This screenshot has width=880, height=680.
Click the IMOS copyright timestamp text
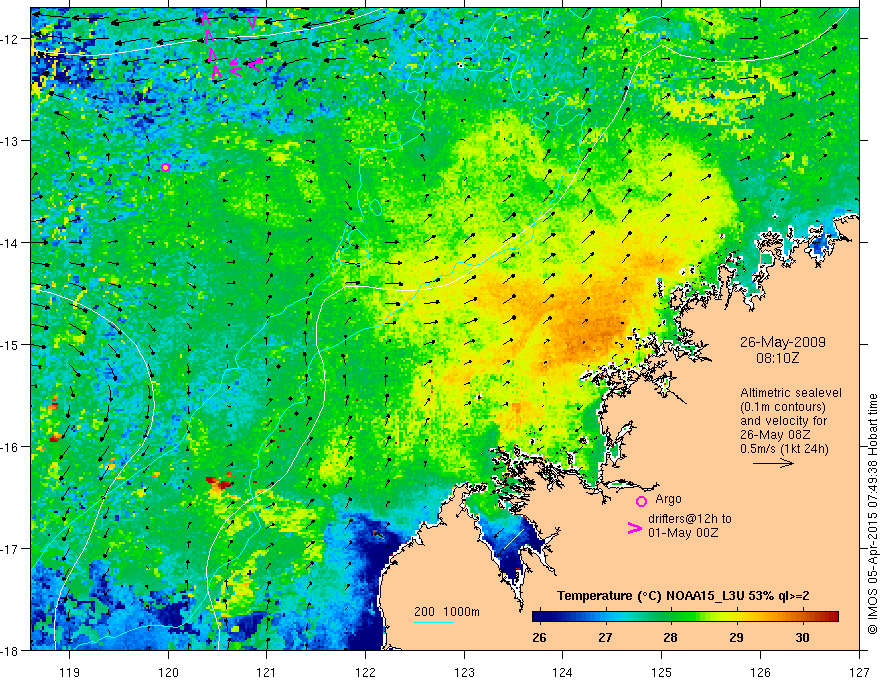click(872, 515)
